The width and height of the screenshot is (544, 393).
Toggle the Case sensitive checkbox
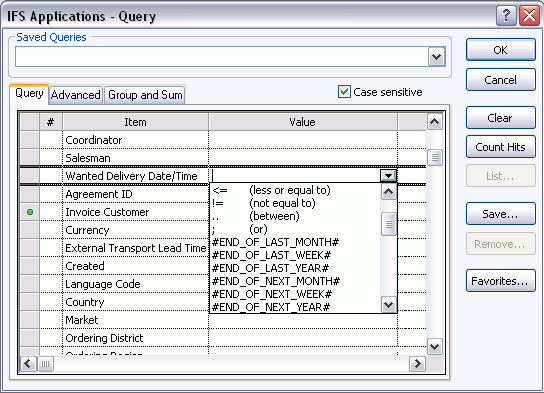tap(344, 92)
